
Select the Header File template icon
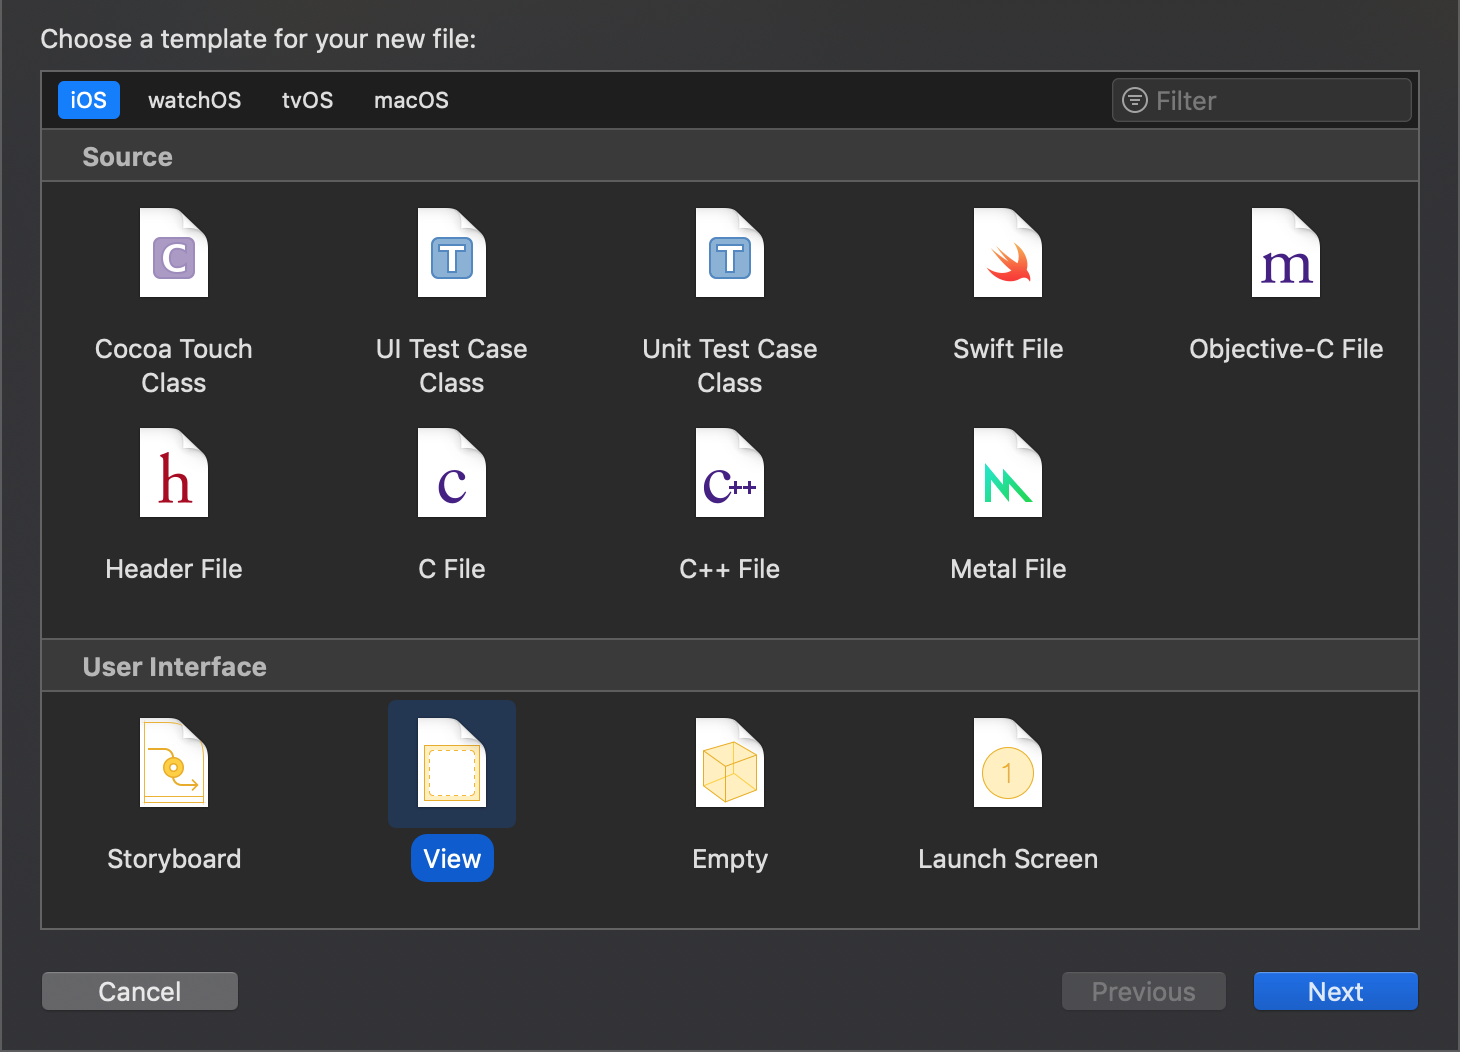(174, 473)
